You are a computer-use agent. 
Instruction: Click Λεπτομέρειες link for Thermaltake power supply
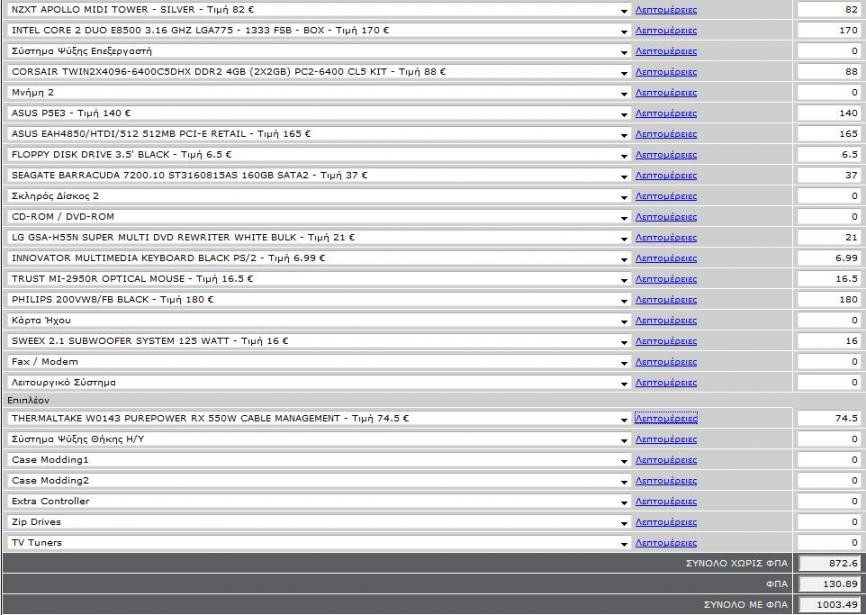pos(666,419)
